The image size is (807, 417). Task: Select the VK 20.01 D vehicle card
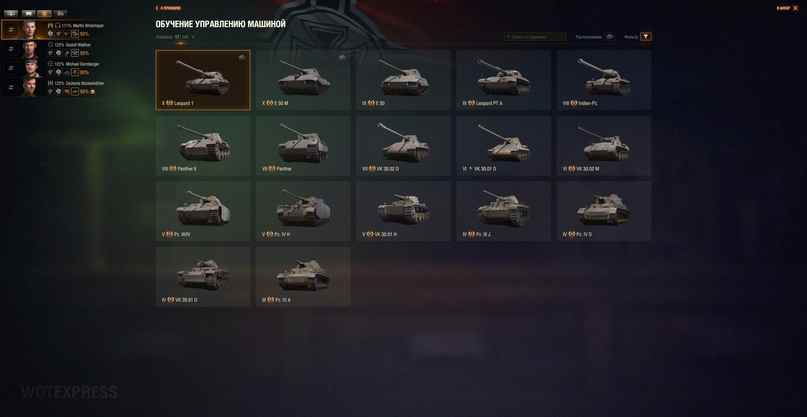(x=203, y=276)
